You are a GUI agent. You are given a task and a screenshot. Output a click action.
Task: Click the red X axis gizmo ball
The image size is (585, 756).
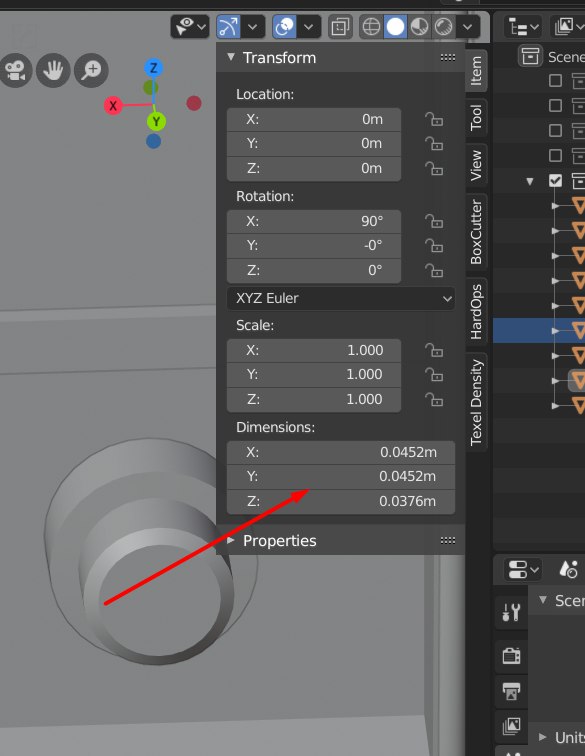113,106
